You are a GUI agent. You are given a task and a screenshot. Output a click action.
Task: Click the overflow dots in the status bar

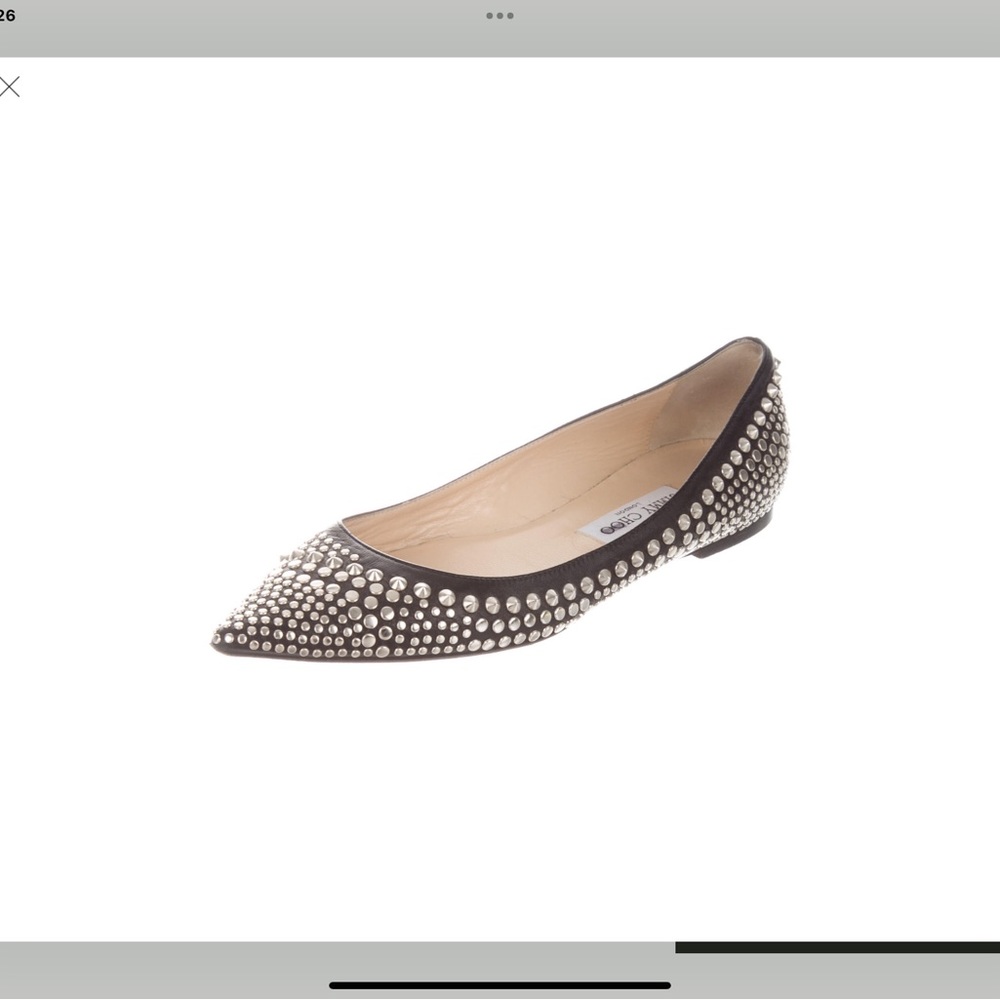tap(499, 16)
